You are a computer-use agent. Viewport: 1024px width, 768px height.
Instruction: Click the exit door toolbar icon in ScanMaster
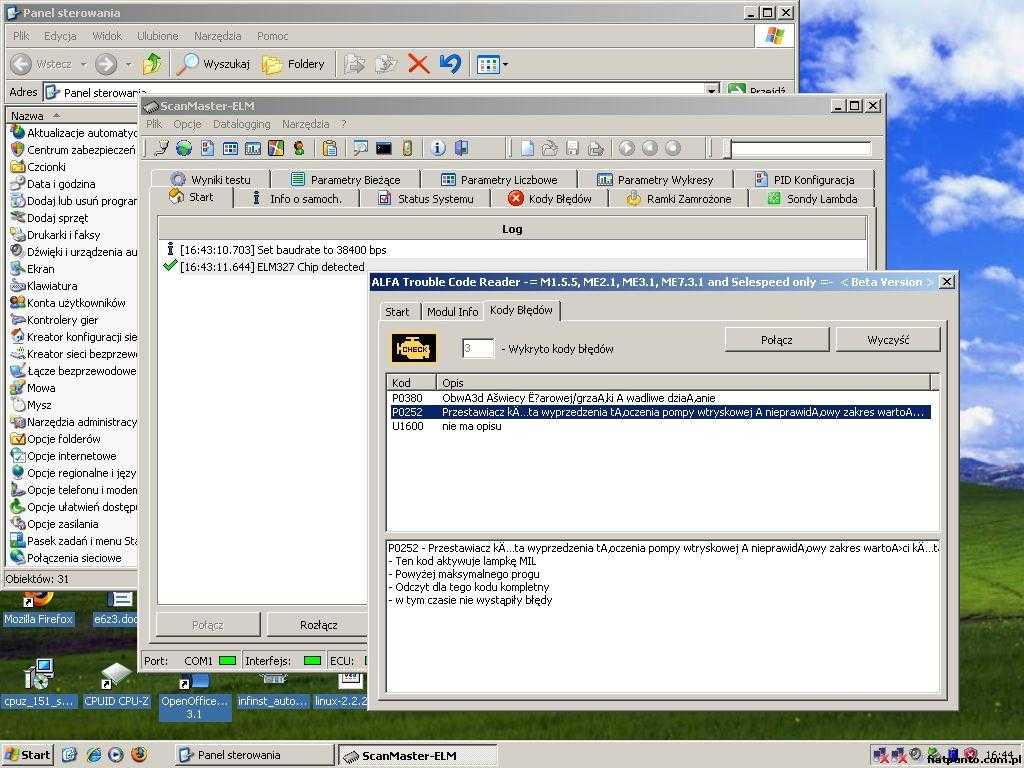[x=461, y=148]
